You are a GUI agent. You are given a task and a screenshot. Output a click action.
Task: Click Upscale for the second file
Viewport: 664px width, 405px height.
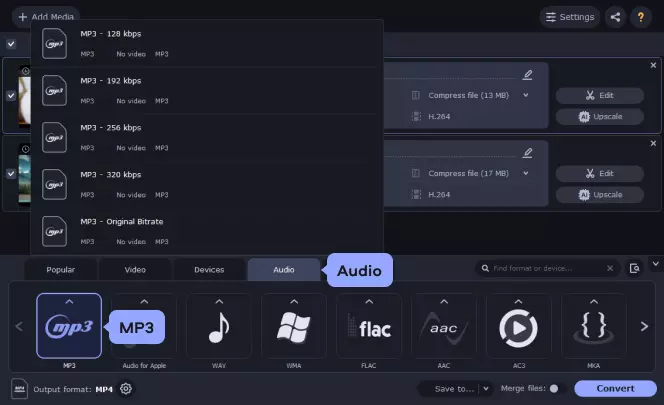point(600,194)
